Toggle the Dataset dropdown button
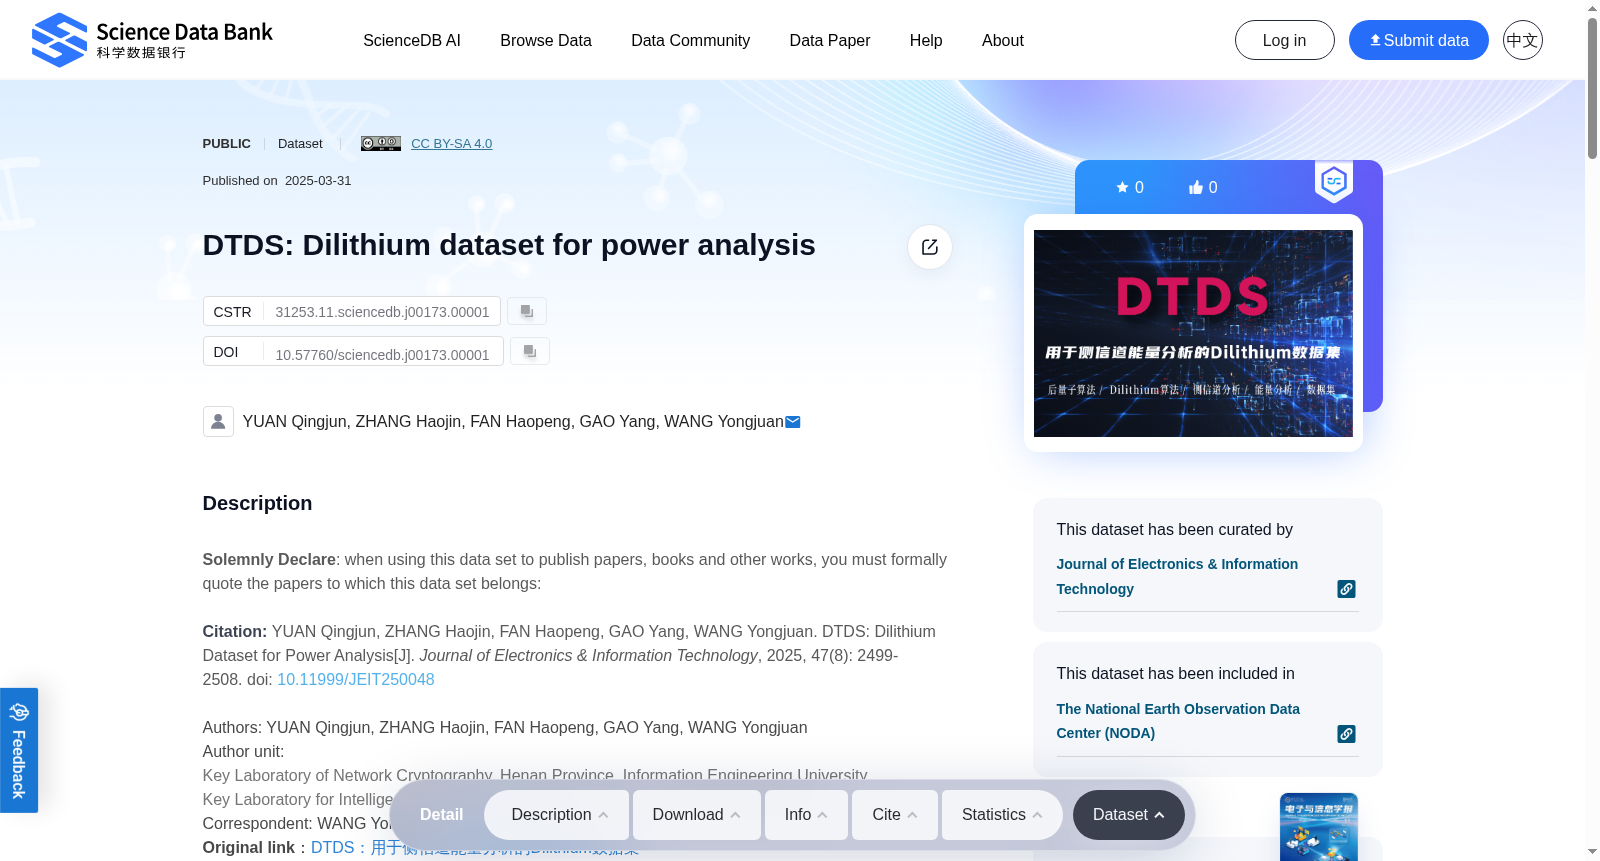The height and width of the screenshot is (861, 1600). pyautogui.click(x=1128, y=815)
